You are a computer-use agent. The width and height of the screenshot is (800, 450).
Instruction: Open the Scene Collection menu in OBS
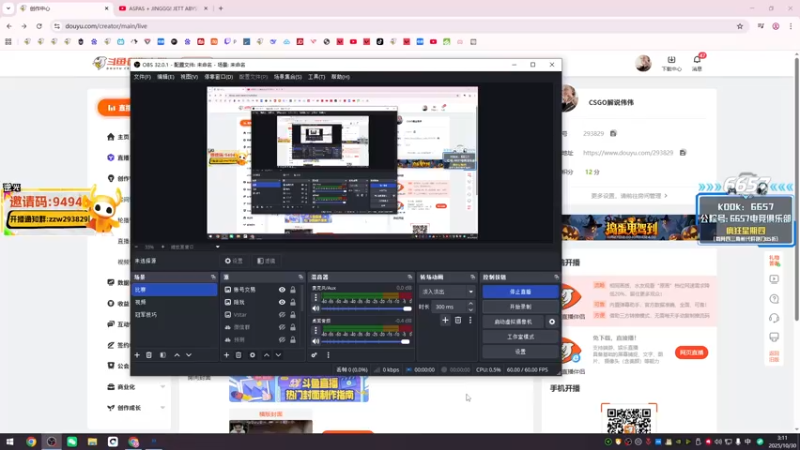coord(288,77)
